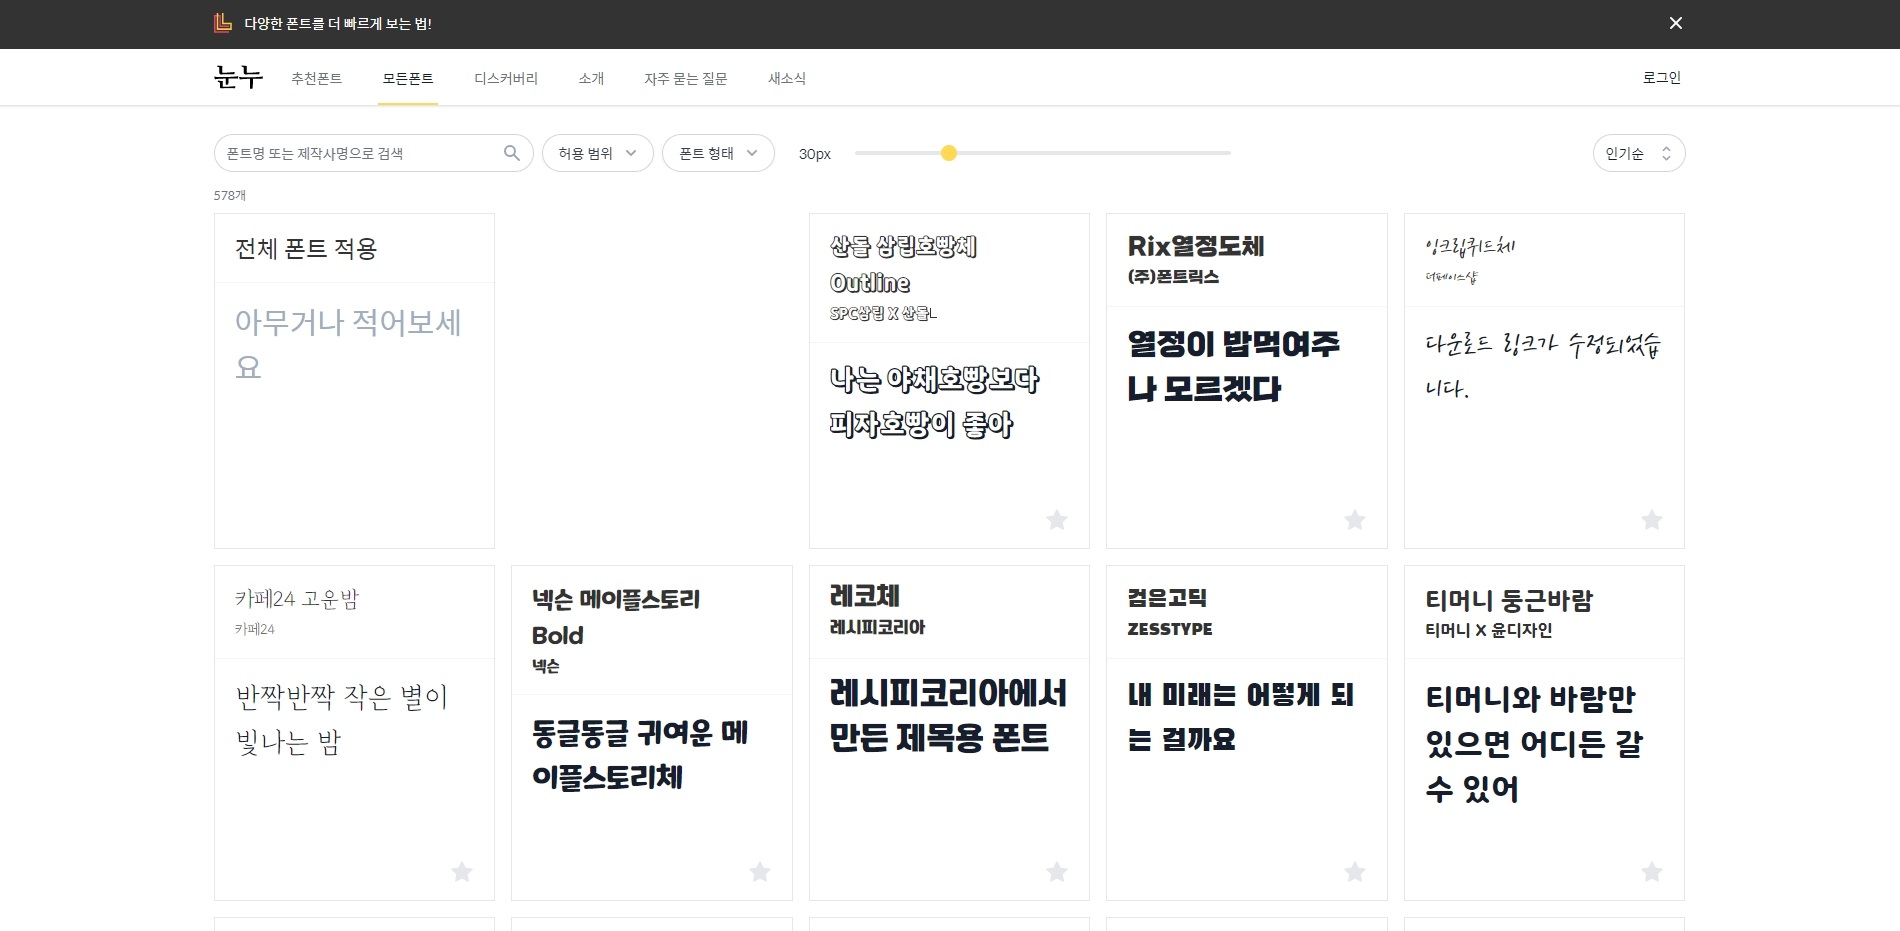Click the 카페24 maker name under 고운밤
Screen dimensions: 1900x931
[255, 629]
